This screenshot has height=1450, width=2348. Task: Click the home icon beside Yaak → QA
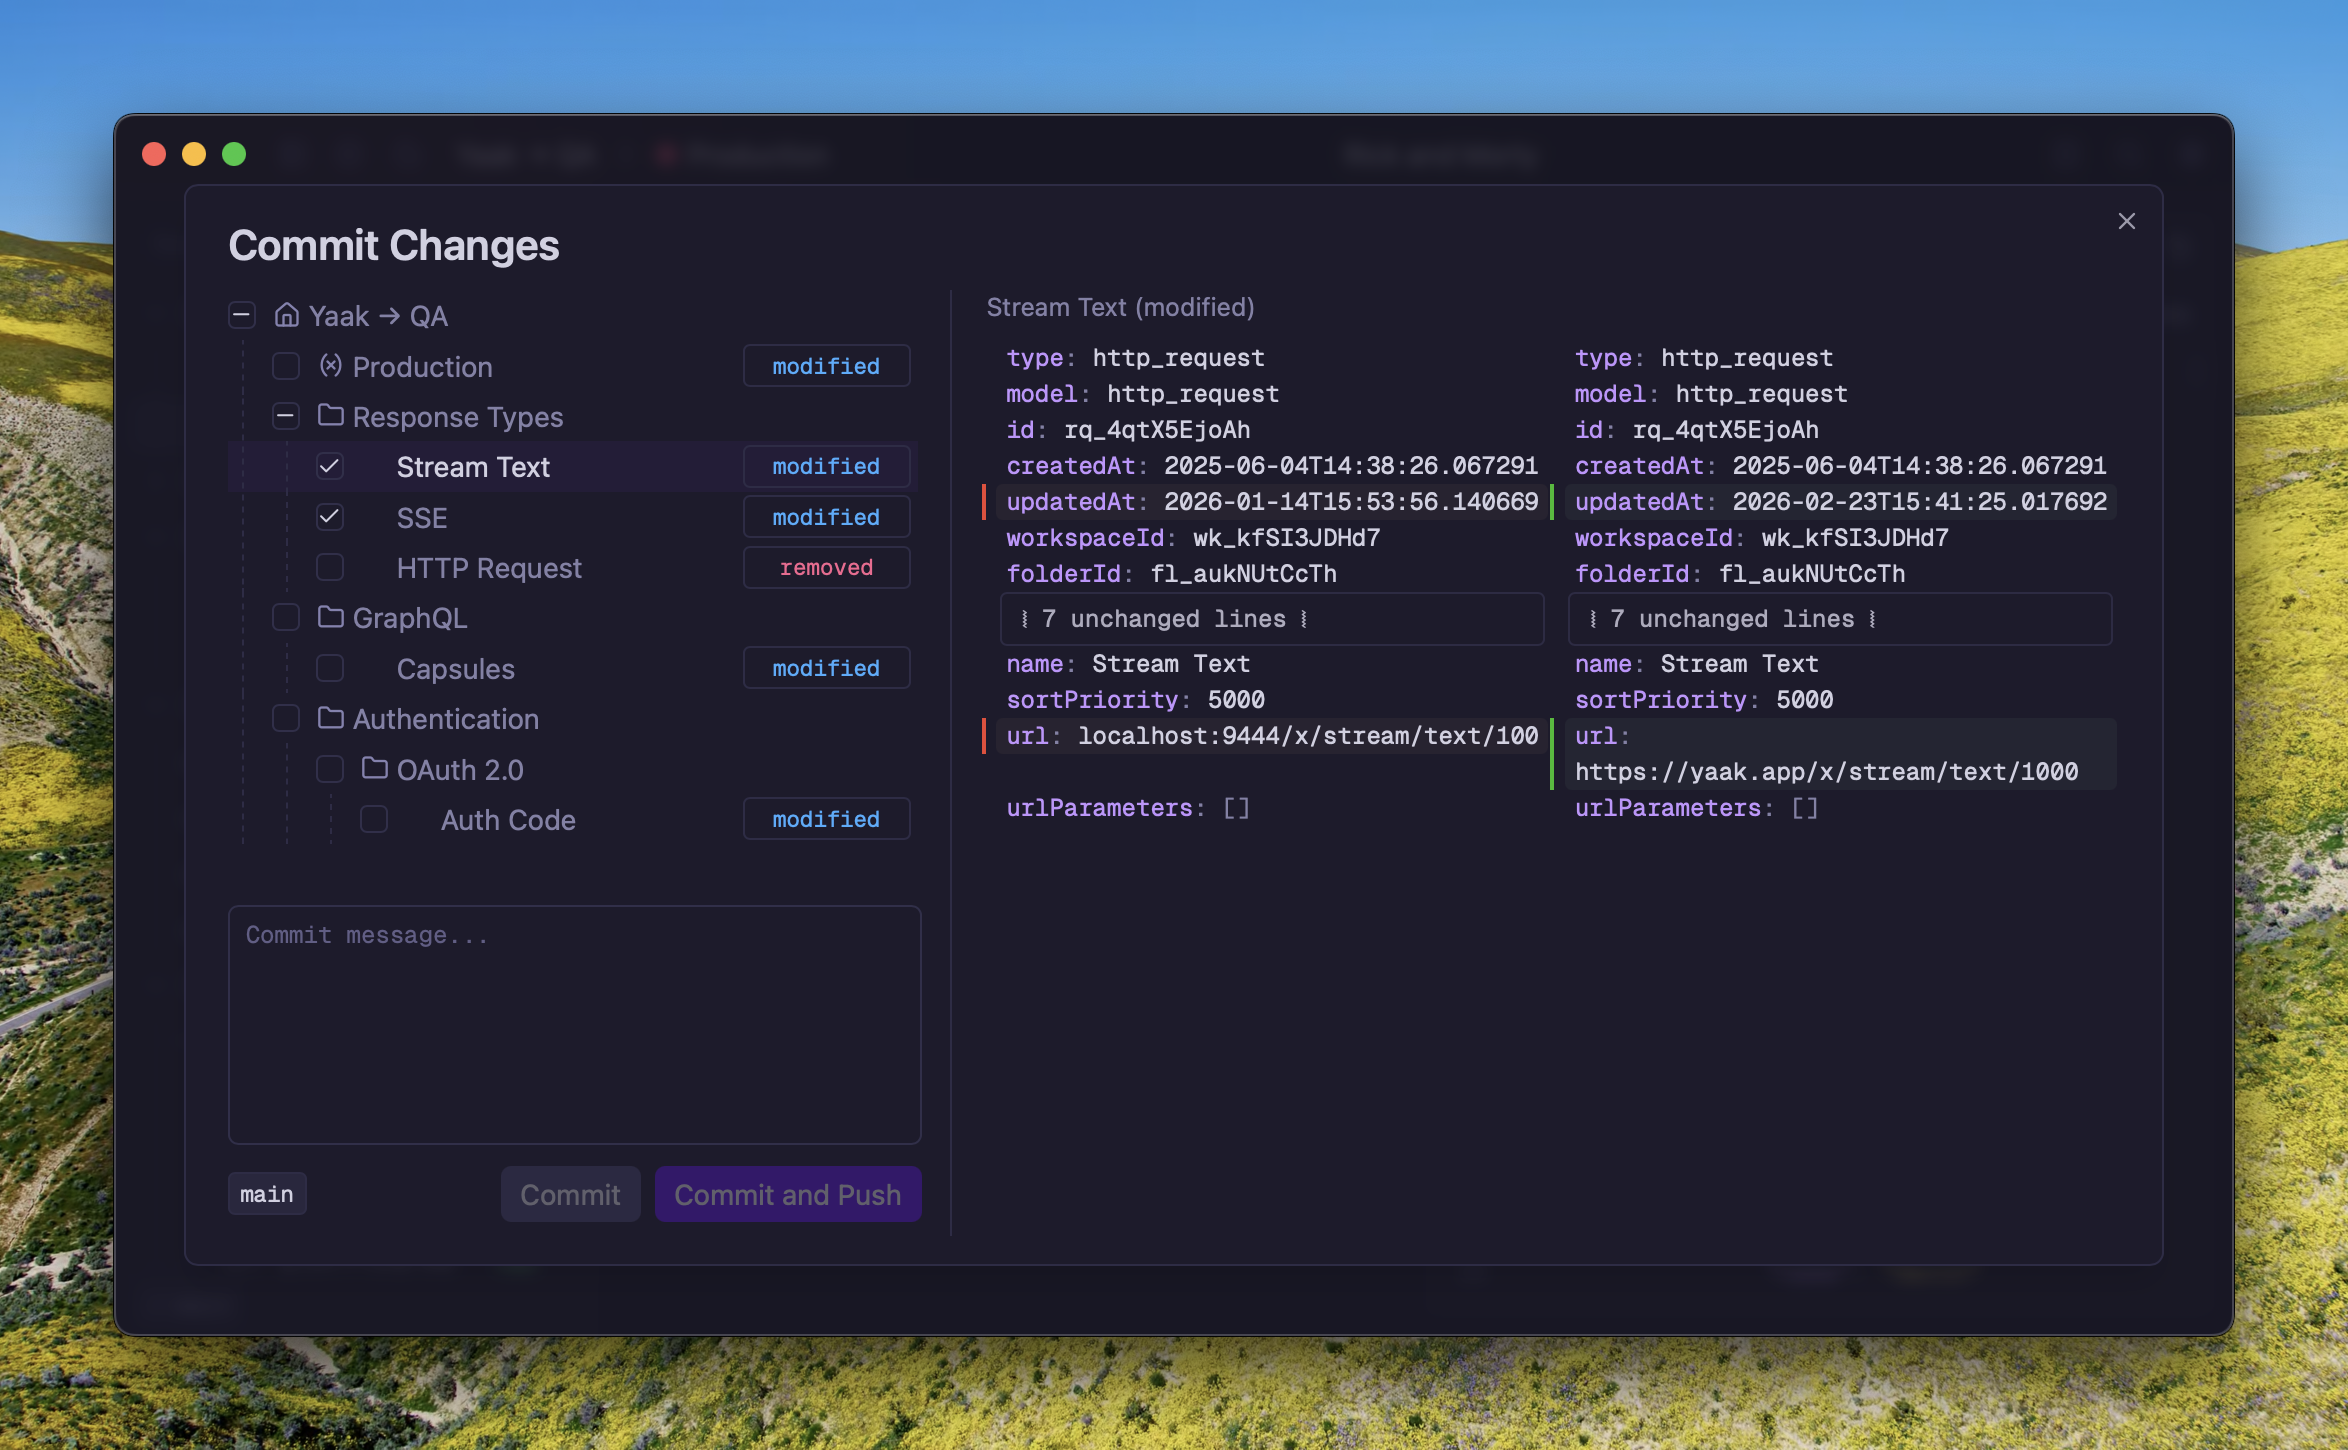tap(287, 316)
